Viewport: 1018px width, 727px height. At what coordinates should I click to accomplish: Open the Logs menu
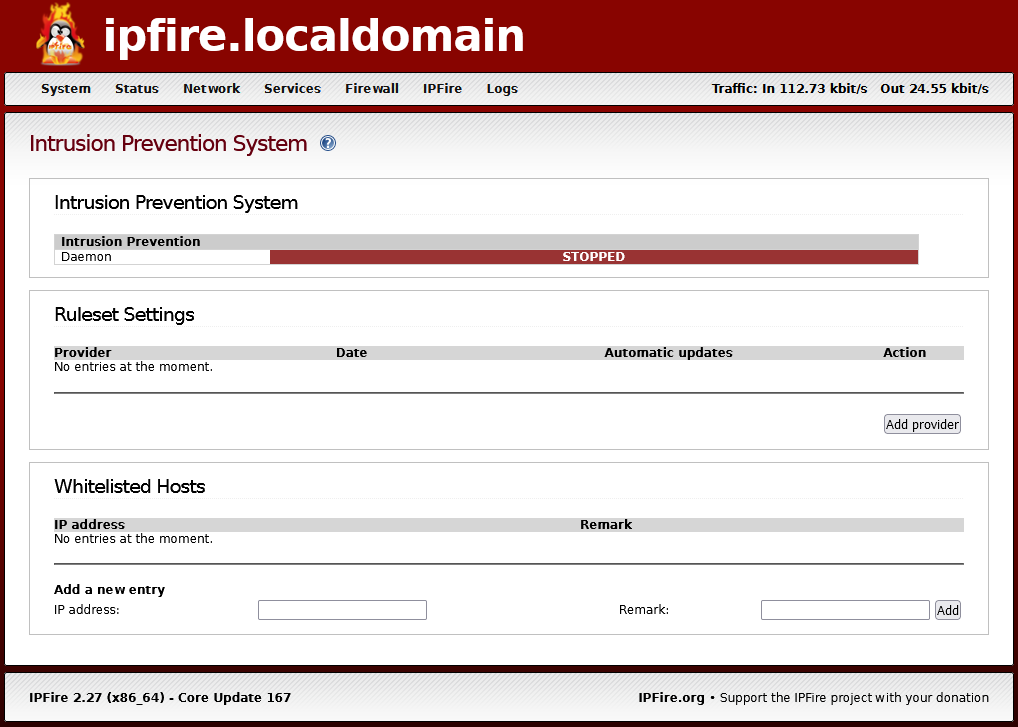[x=502, y=89]
